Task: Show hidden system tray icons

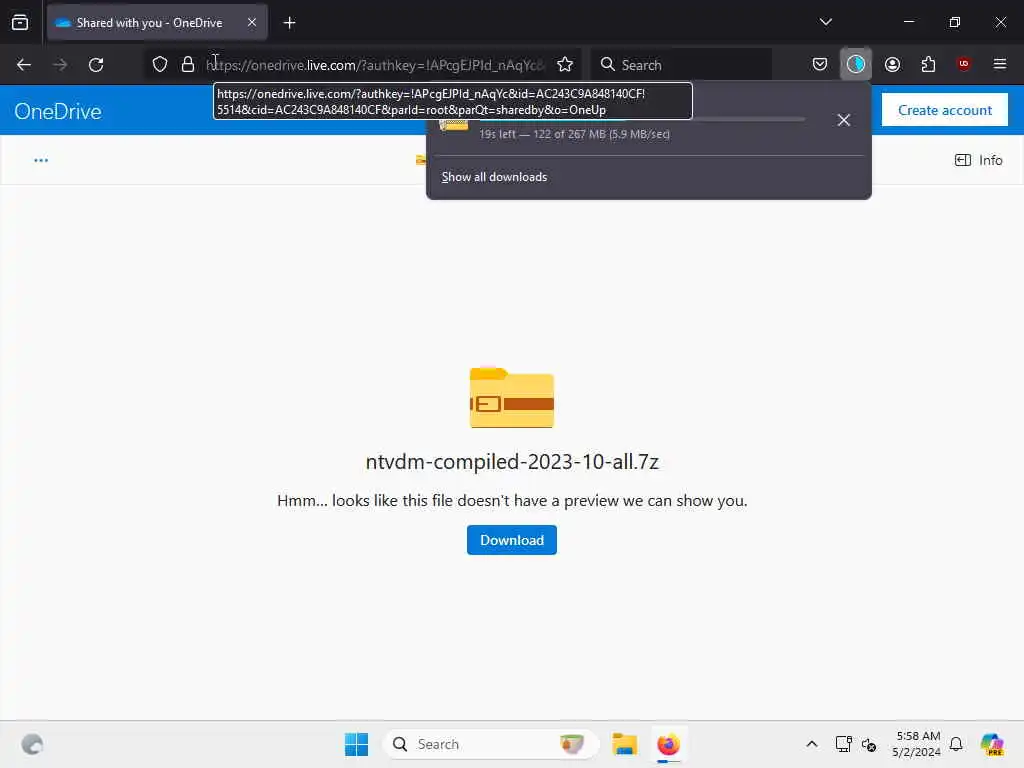Action: (812, 744)
